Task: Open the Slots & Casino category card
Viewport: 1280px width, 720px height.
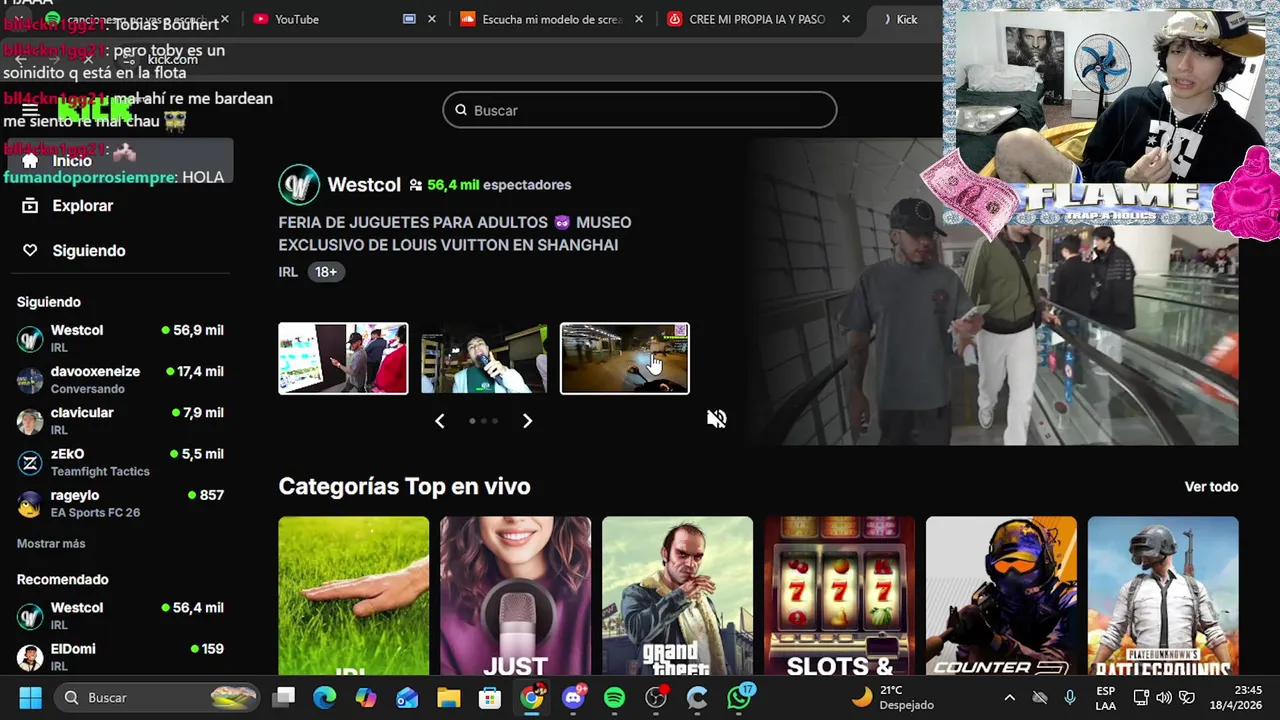Action: click(x=839, y=596)
